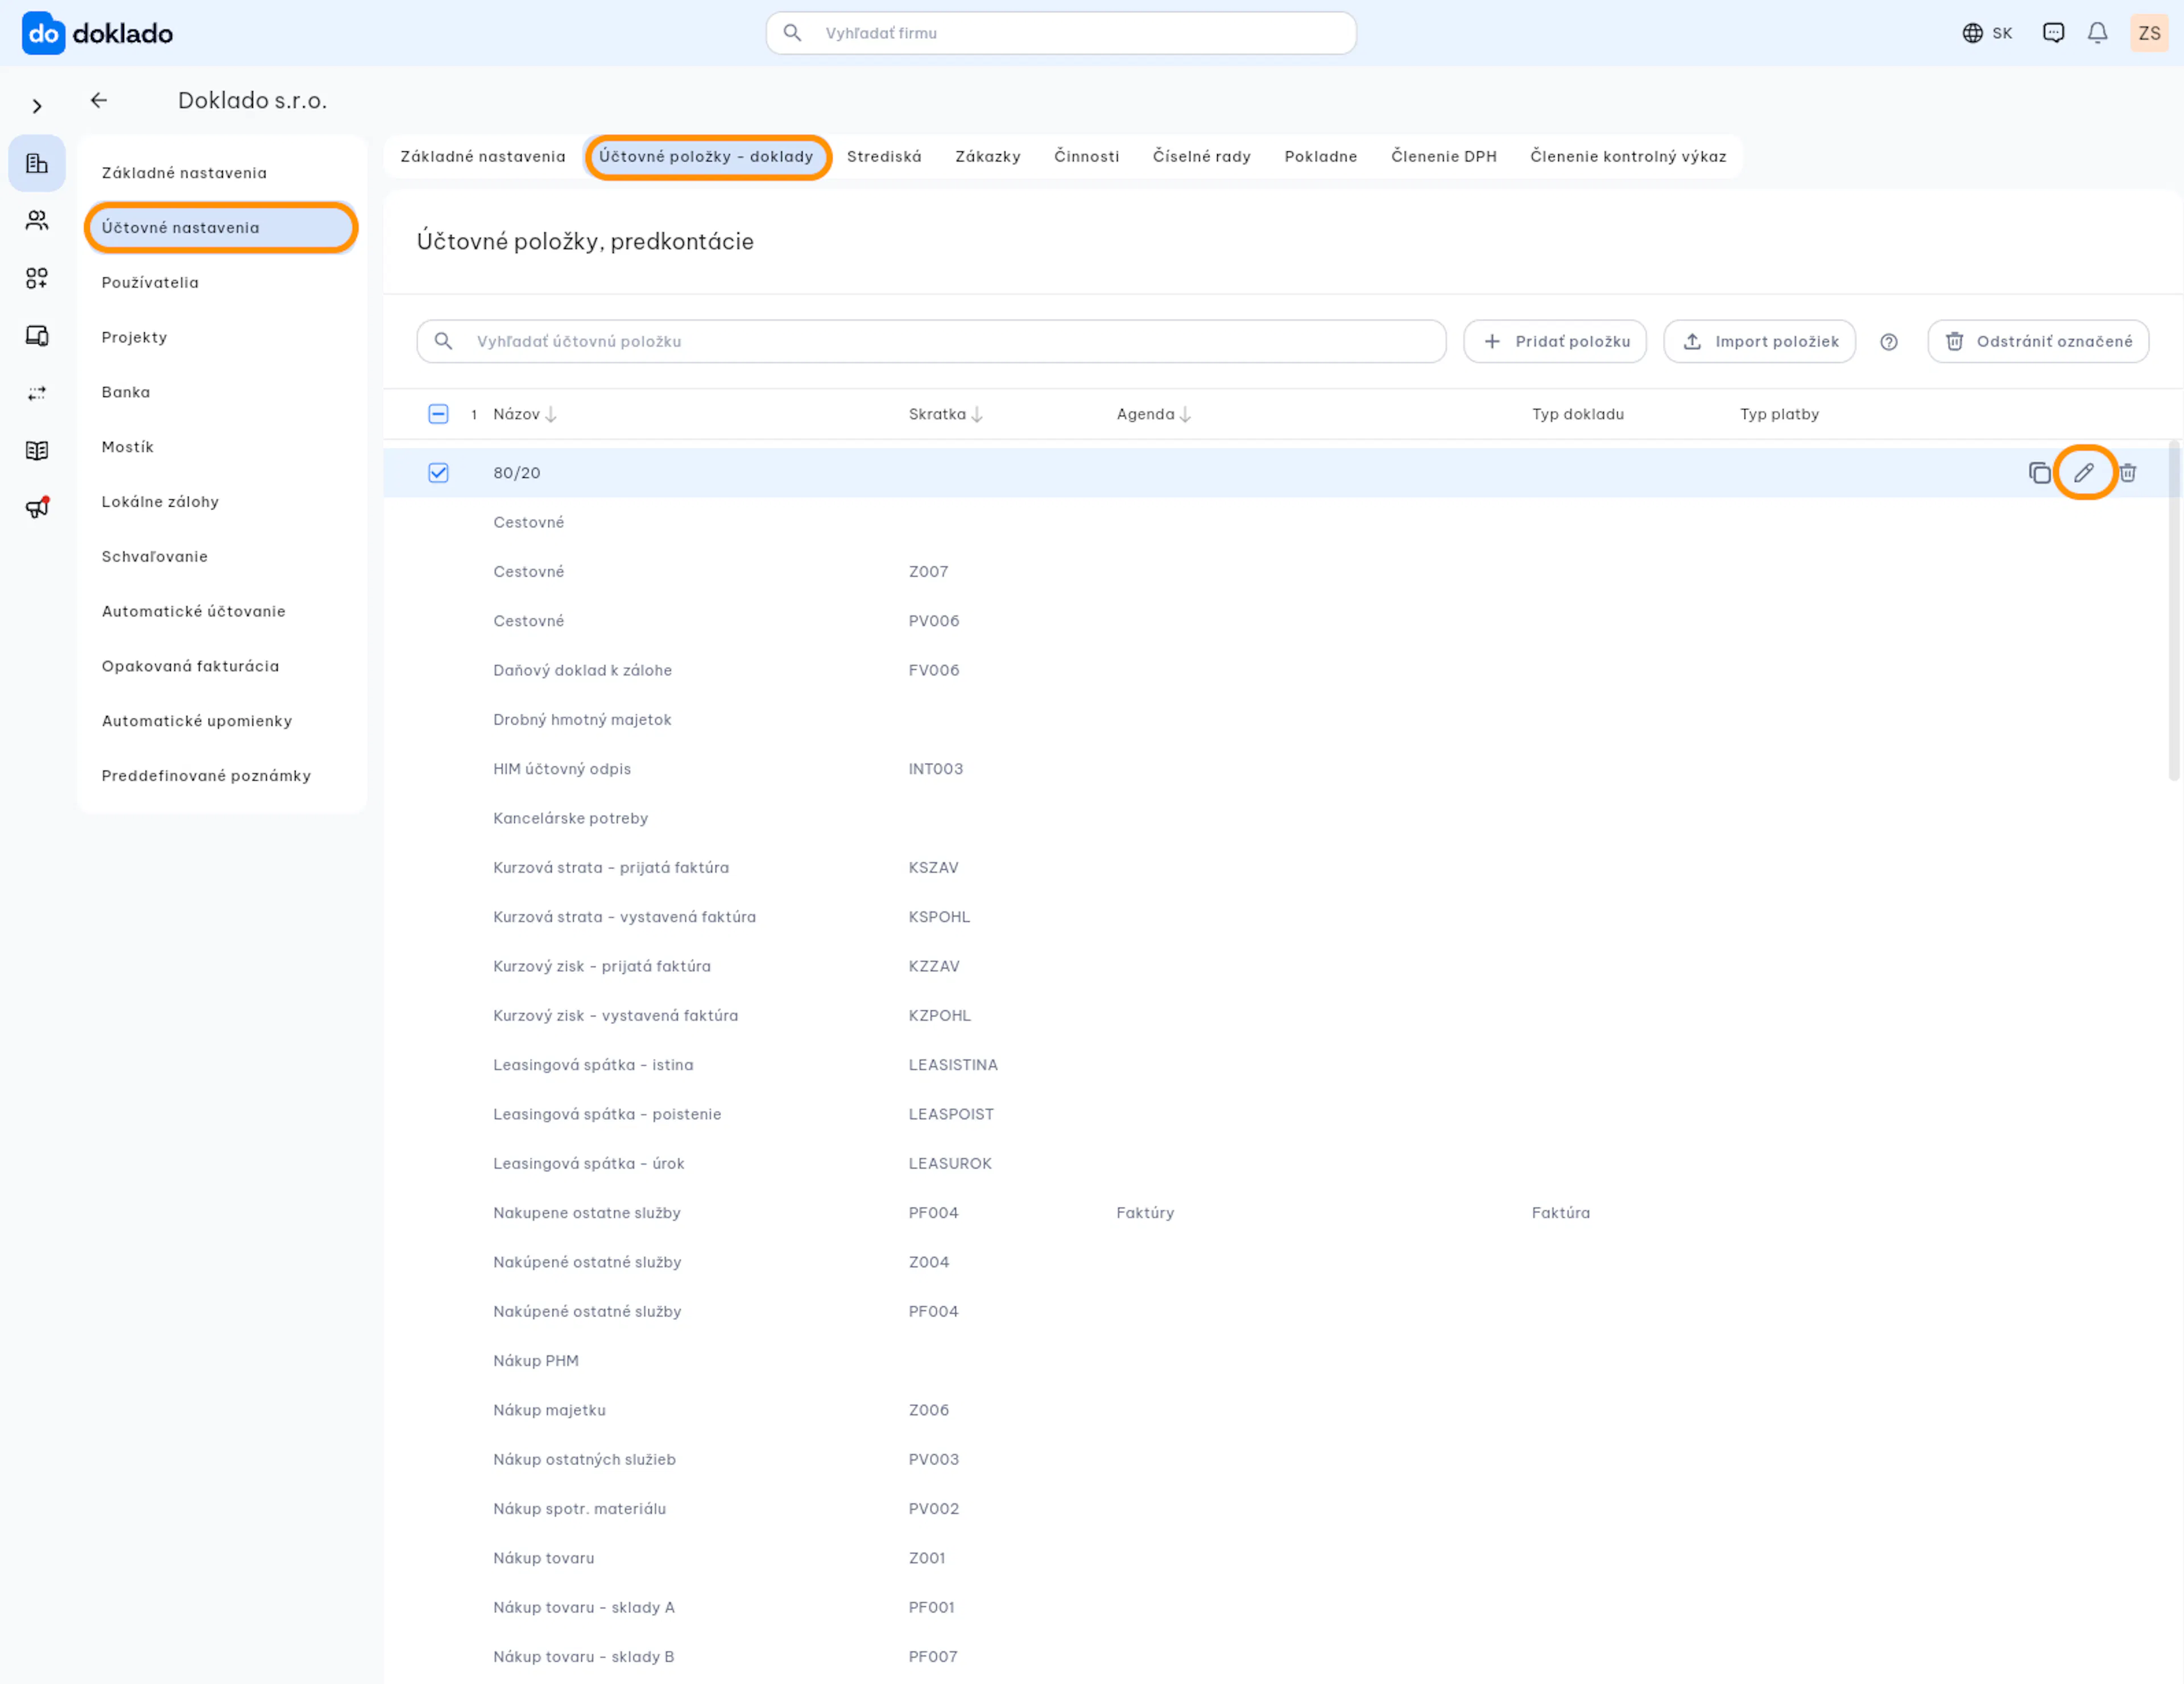The image size is (2184, 1684).
Task: Sort by Agenda column arrow
Action: pyautogui.click(x=1185, y=414)
